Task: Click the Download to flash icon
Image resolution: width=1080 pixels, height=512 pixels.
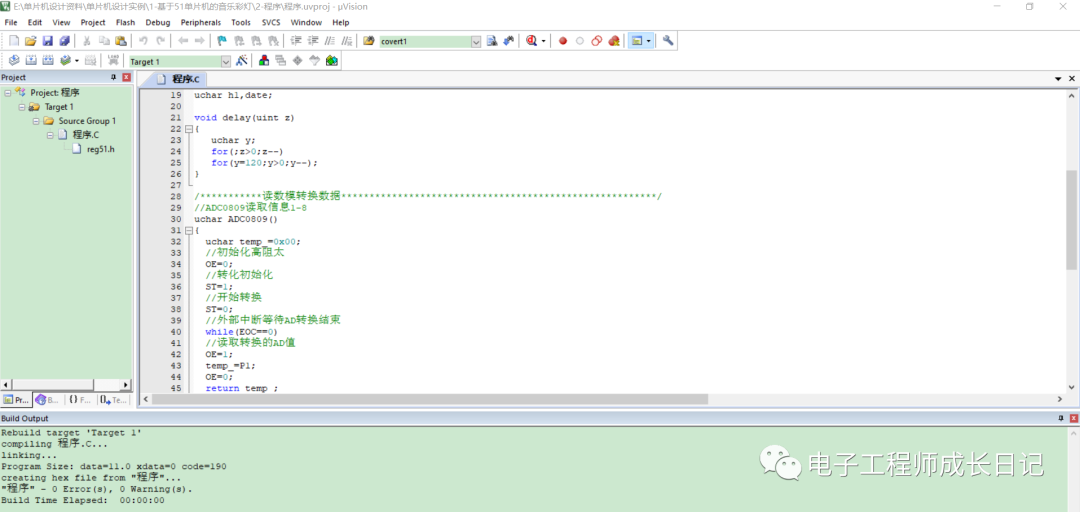Action: pos(112,61)
